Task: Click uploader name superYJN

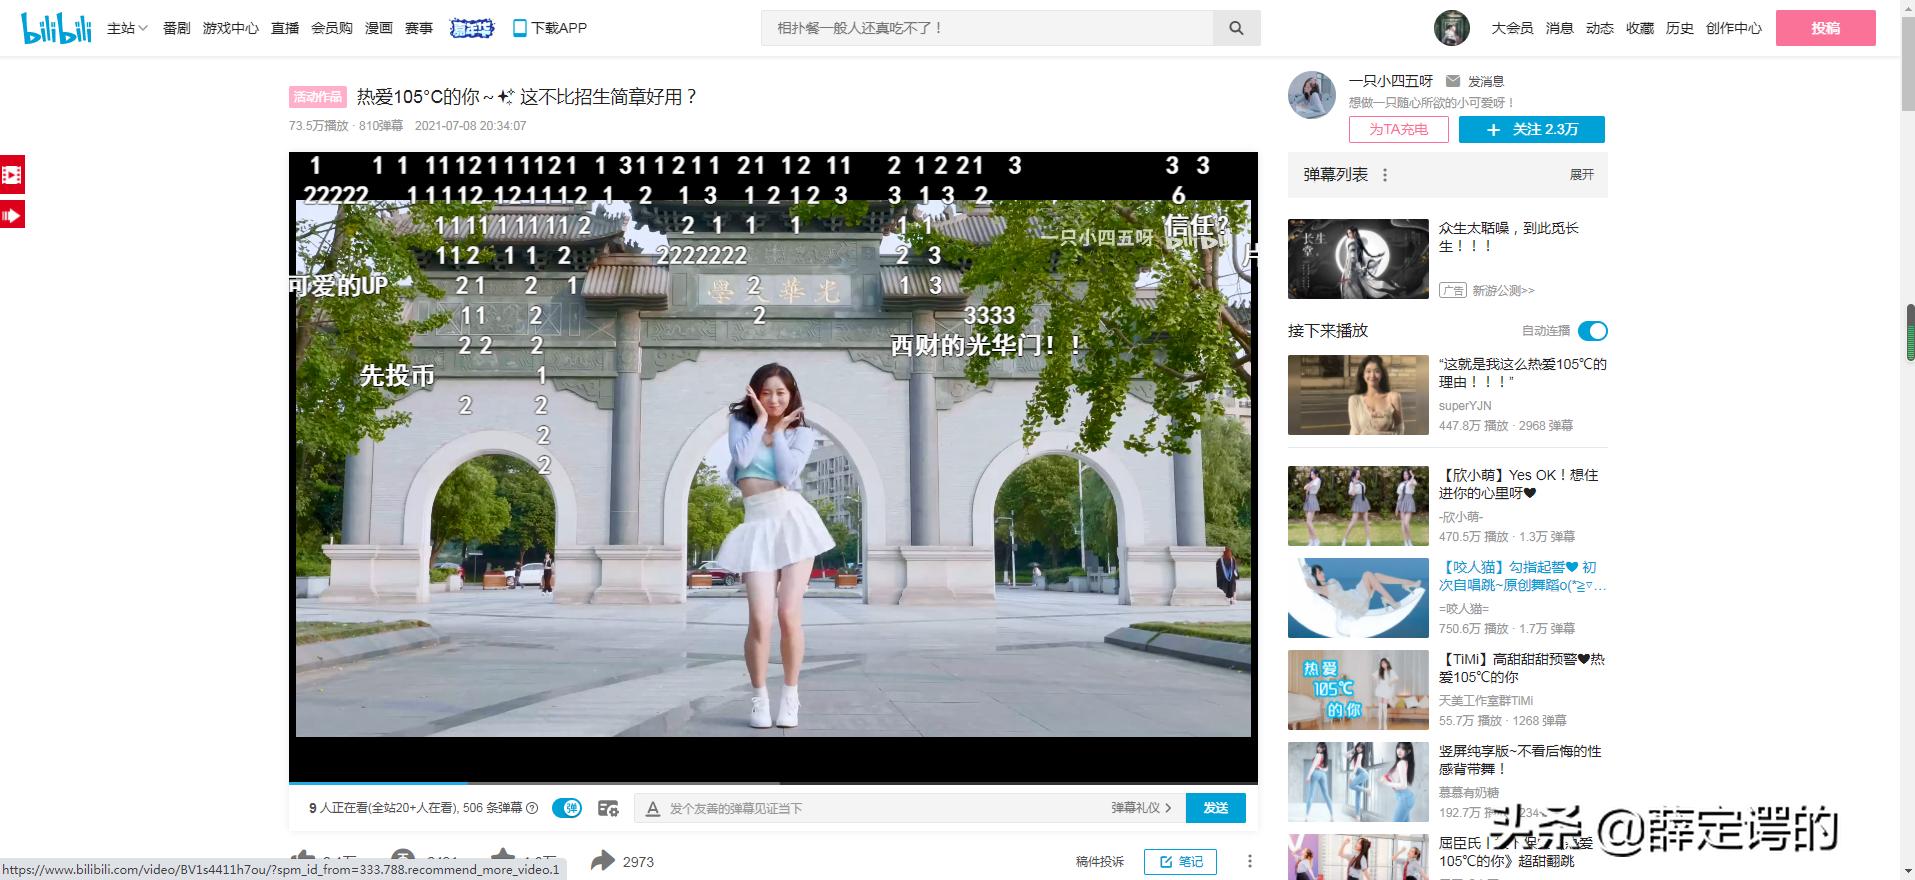Action: [1465, 406]
